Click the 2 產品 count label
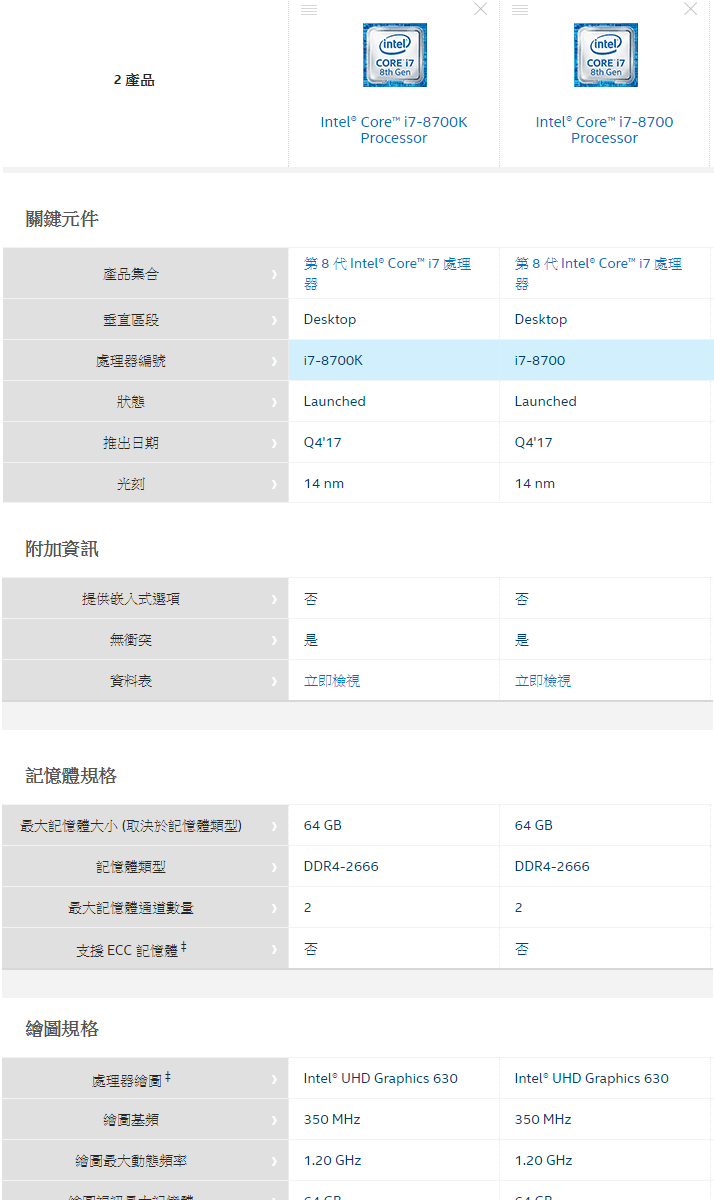Image resolution: width=714 pixels, height=1200 pixels. coord(134,80)
